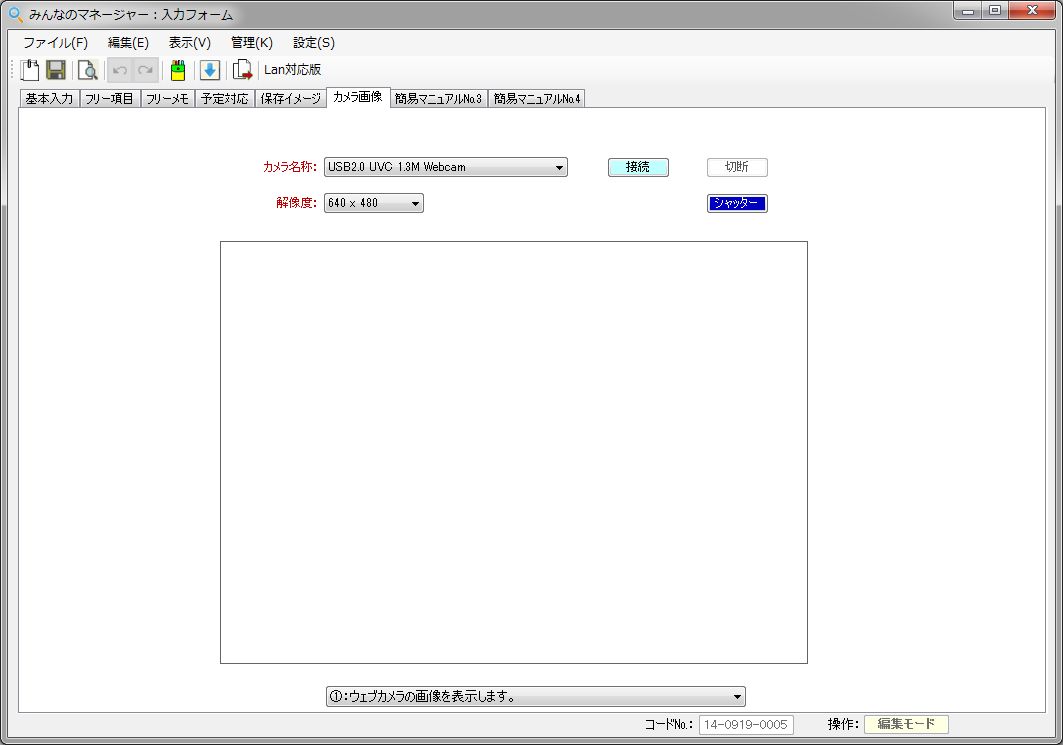Image resolution: width=1063 pixels, height=745 pixels.
Task: Click the green and yellow toolbar icon
Action: tap(177, 70)
